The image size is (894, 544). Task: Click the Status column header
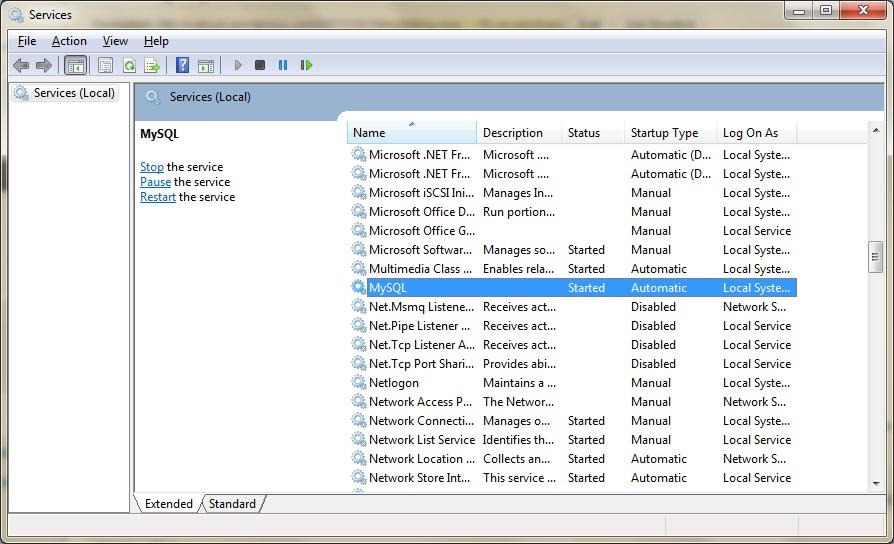(x=592, y=133)
